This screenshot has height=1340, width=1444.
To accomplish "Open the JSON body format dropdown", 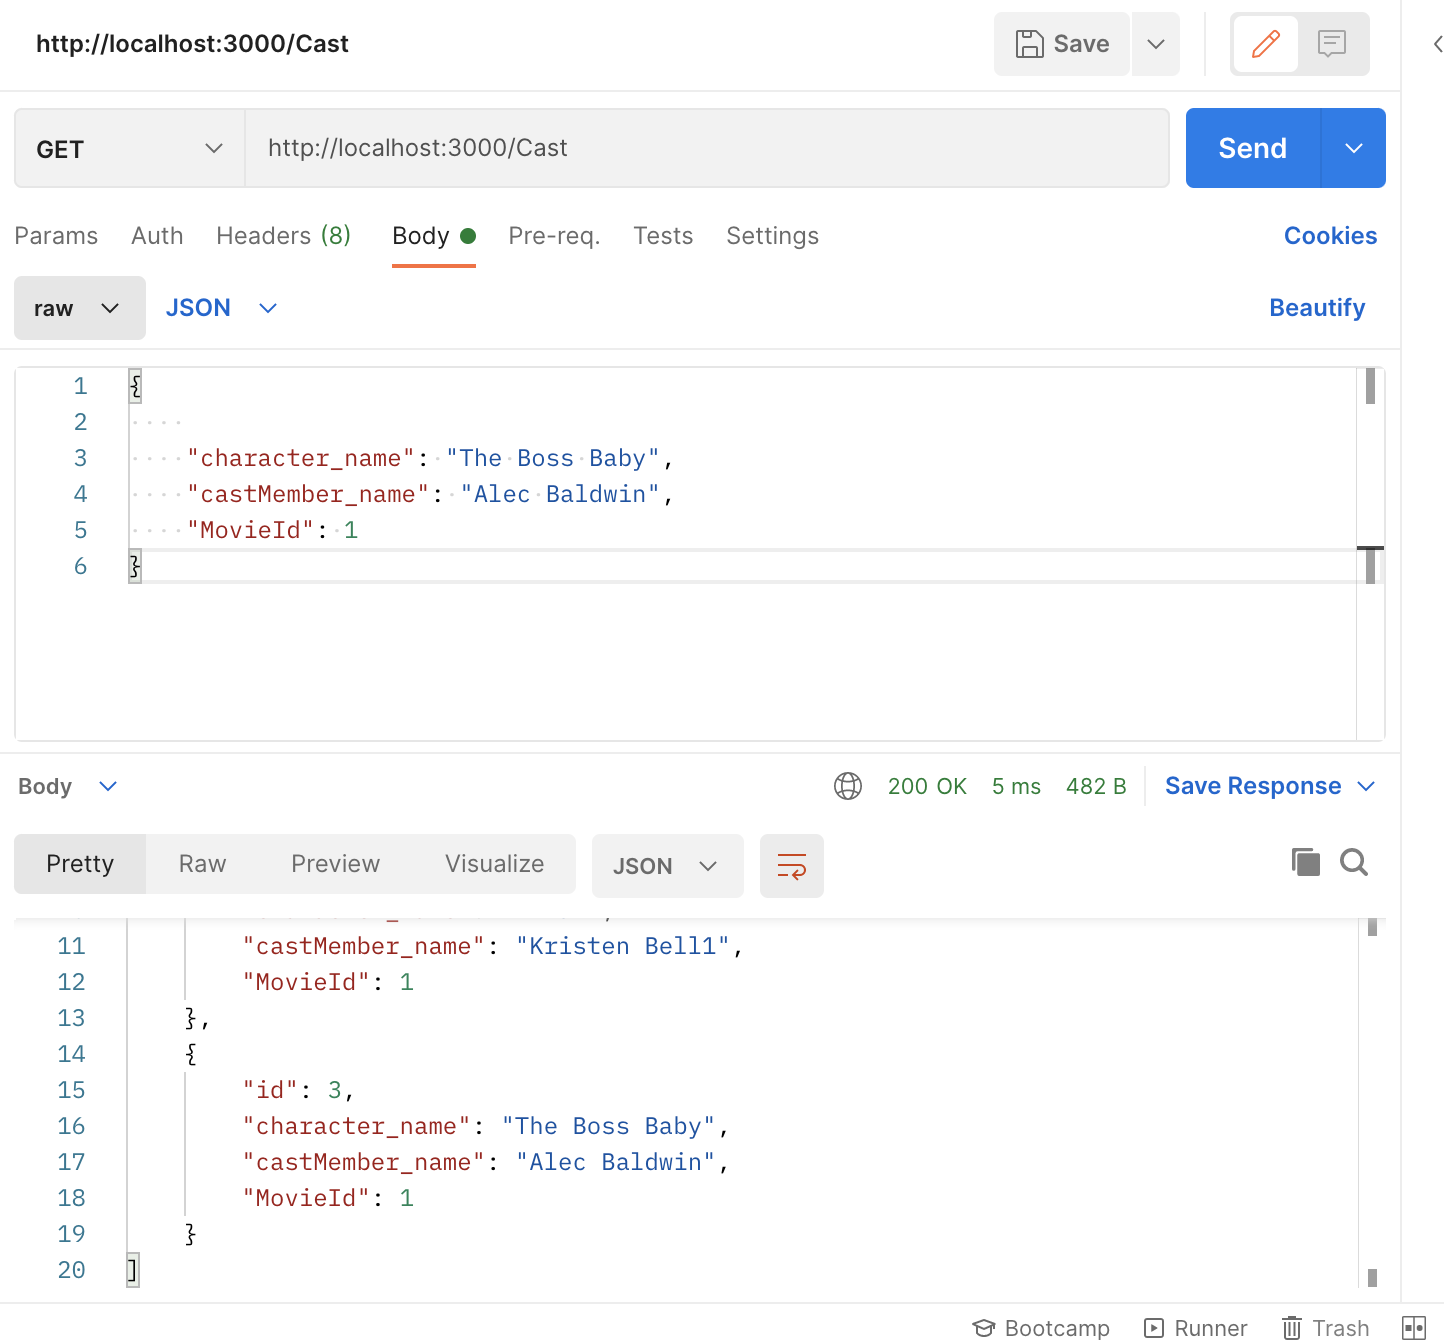I will click(221, 308).
